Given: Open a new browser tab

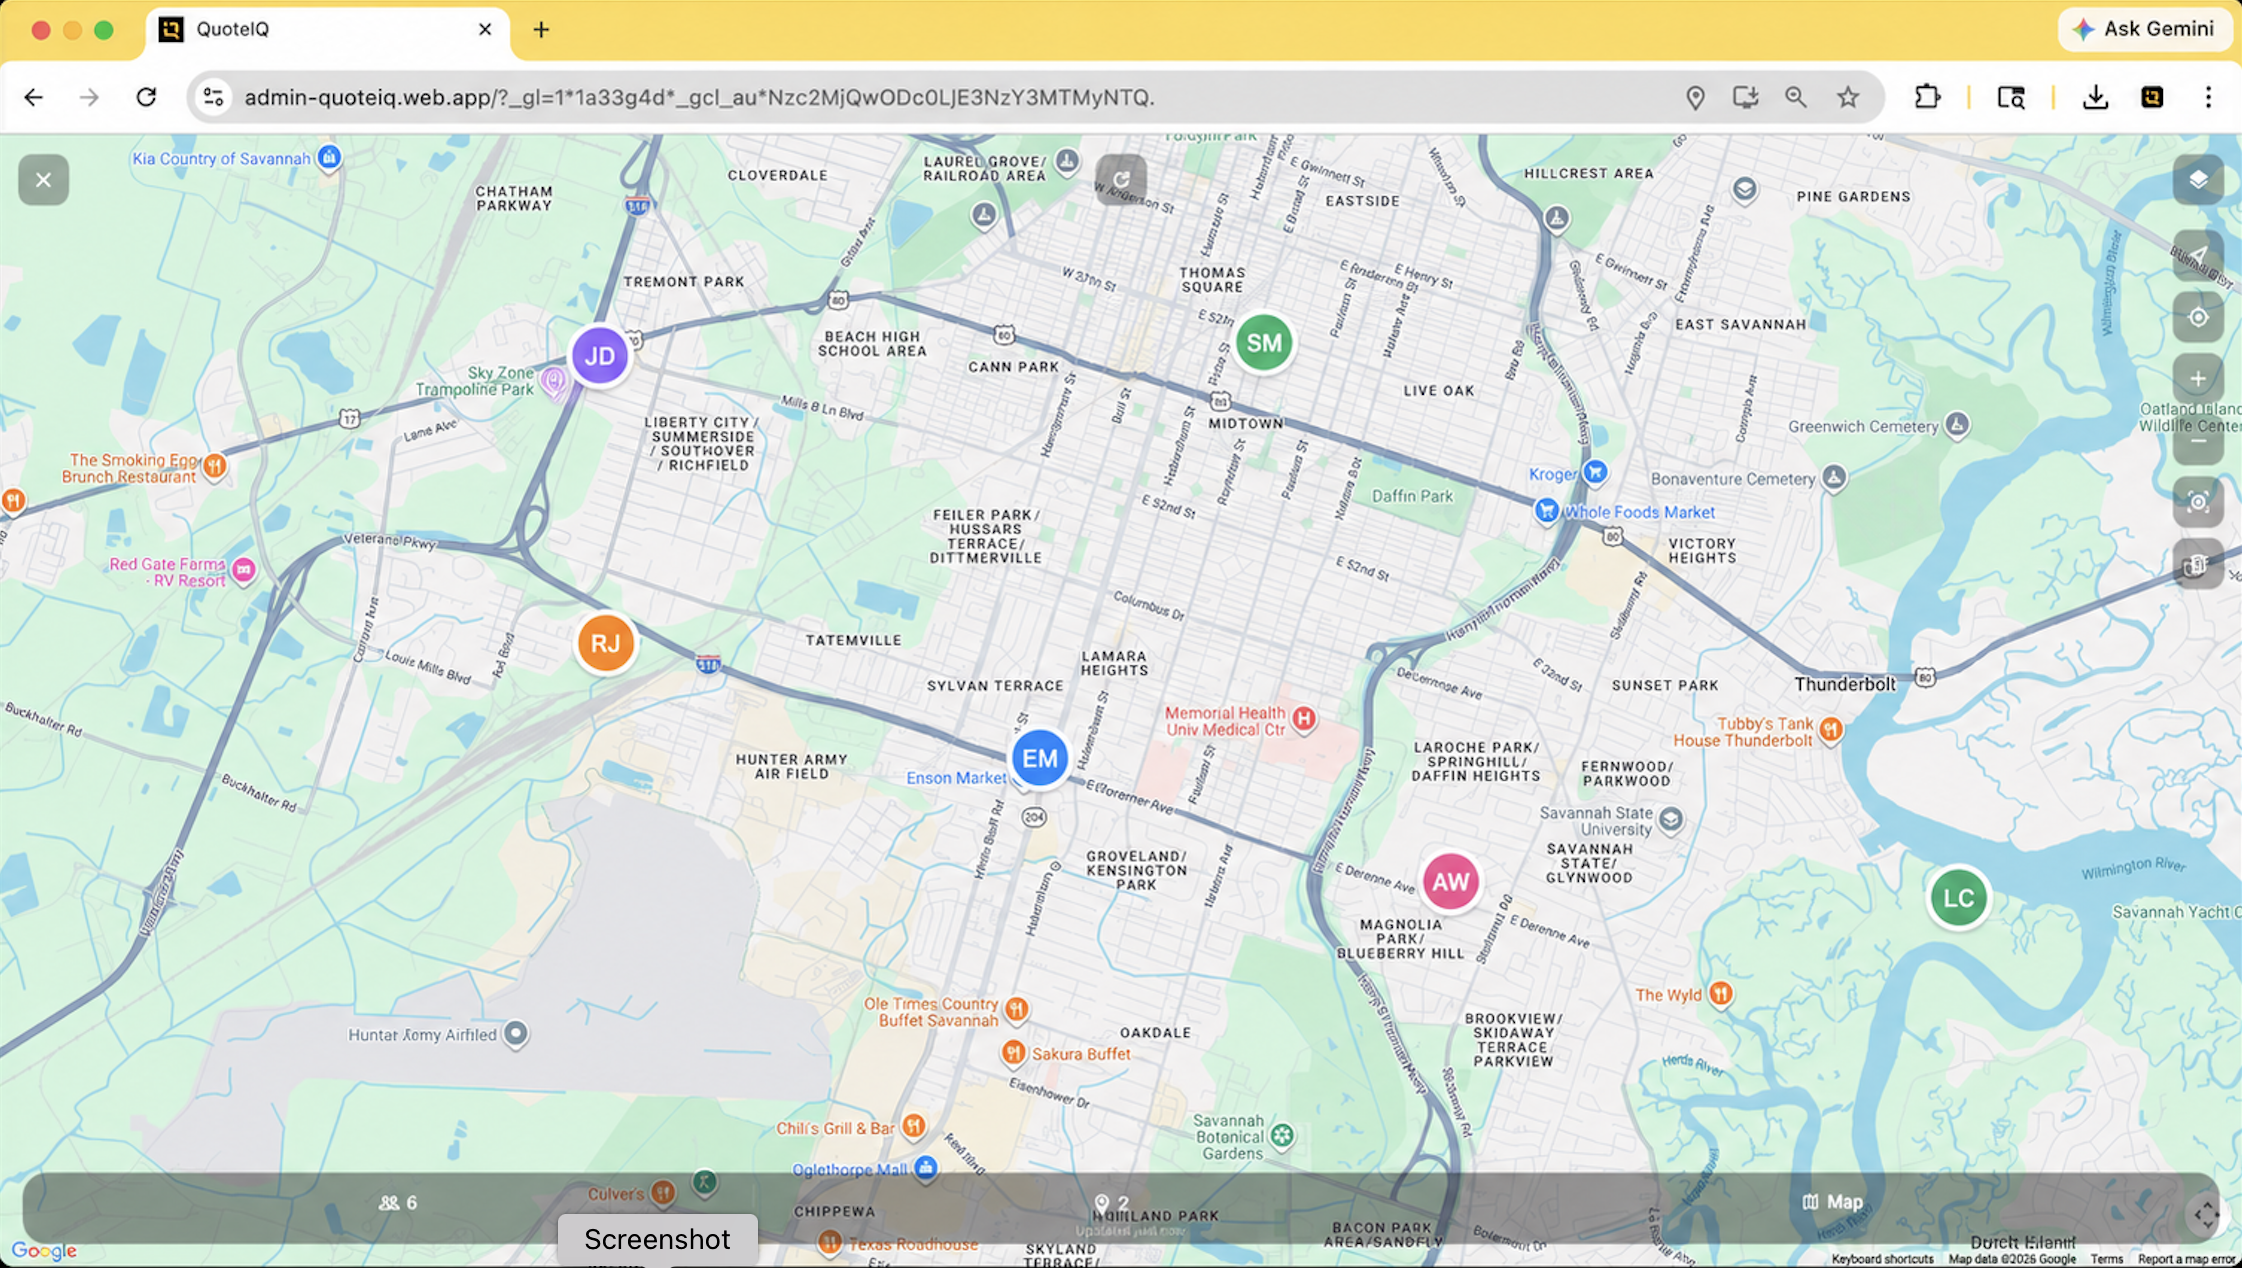Looking at the screenshot, I should click(541, 29).
